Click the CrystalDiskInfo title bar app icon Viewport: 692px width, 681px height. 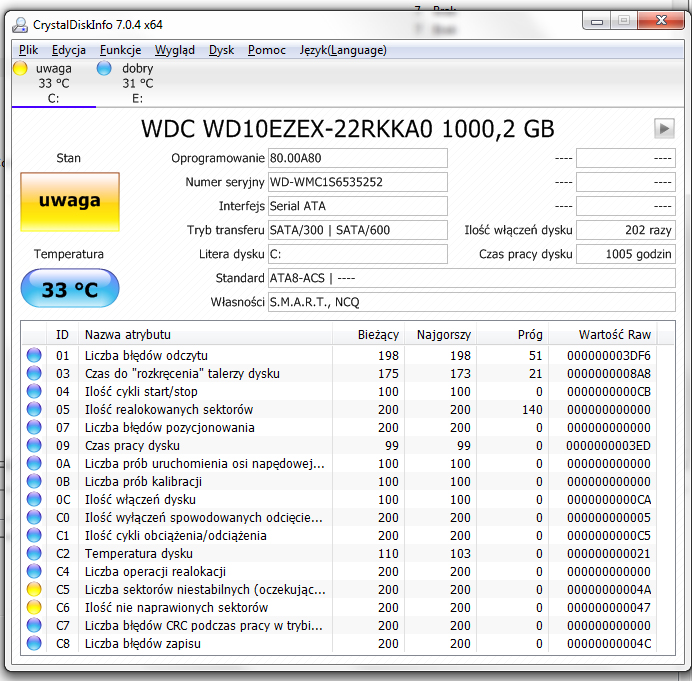tap(20, 25)
